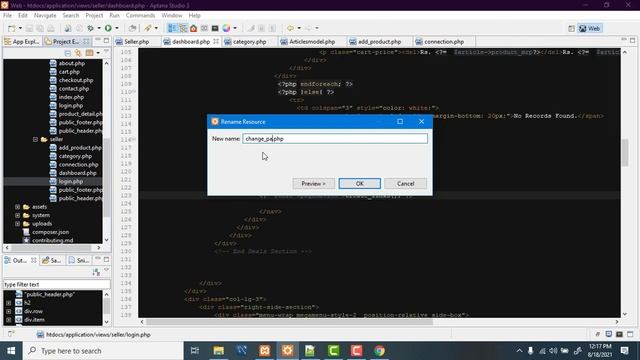Expand the assets folder
640x360 pixels.
click(17, 207)
